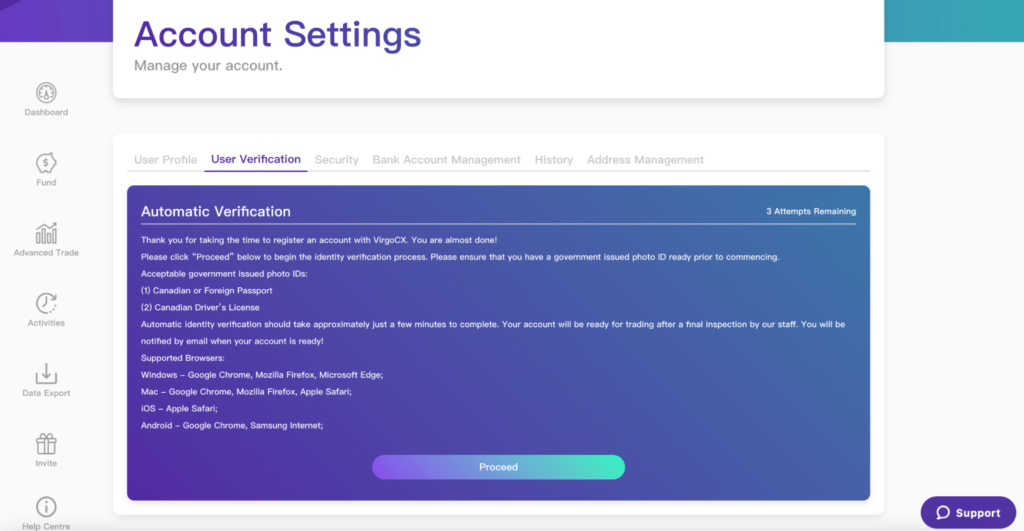
Task: Switch to the User Profile tab
Action: coord(165,160)
